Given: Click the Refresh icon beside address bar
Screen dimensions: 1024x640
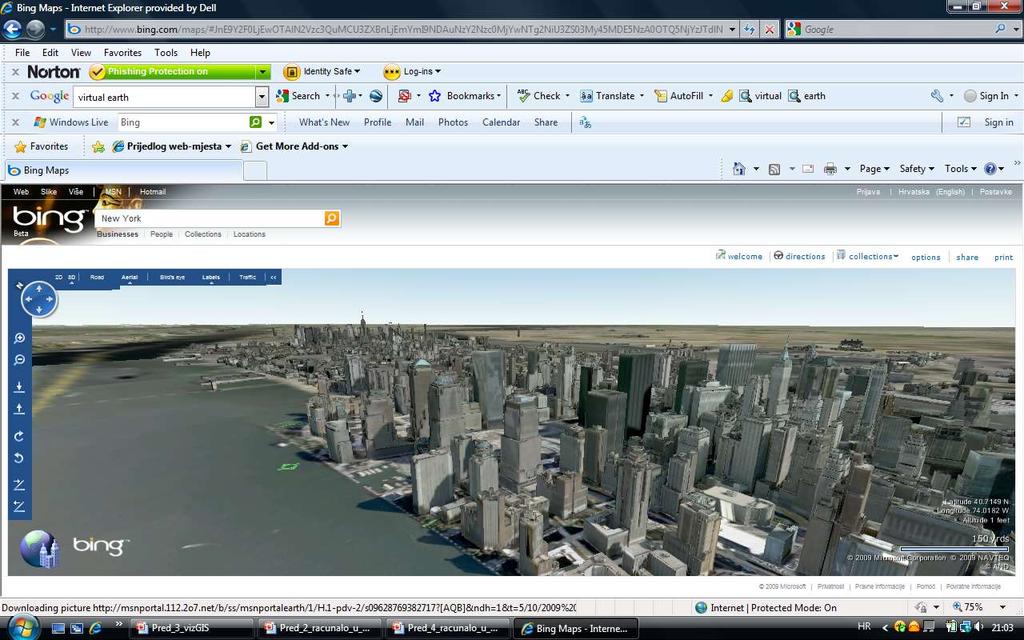Looking at the screenshot, I should pos(749,29).
